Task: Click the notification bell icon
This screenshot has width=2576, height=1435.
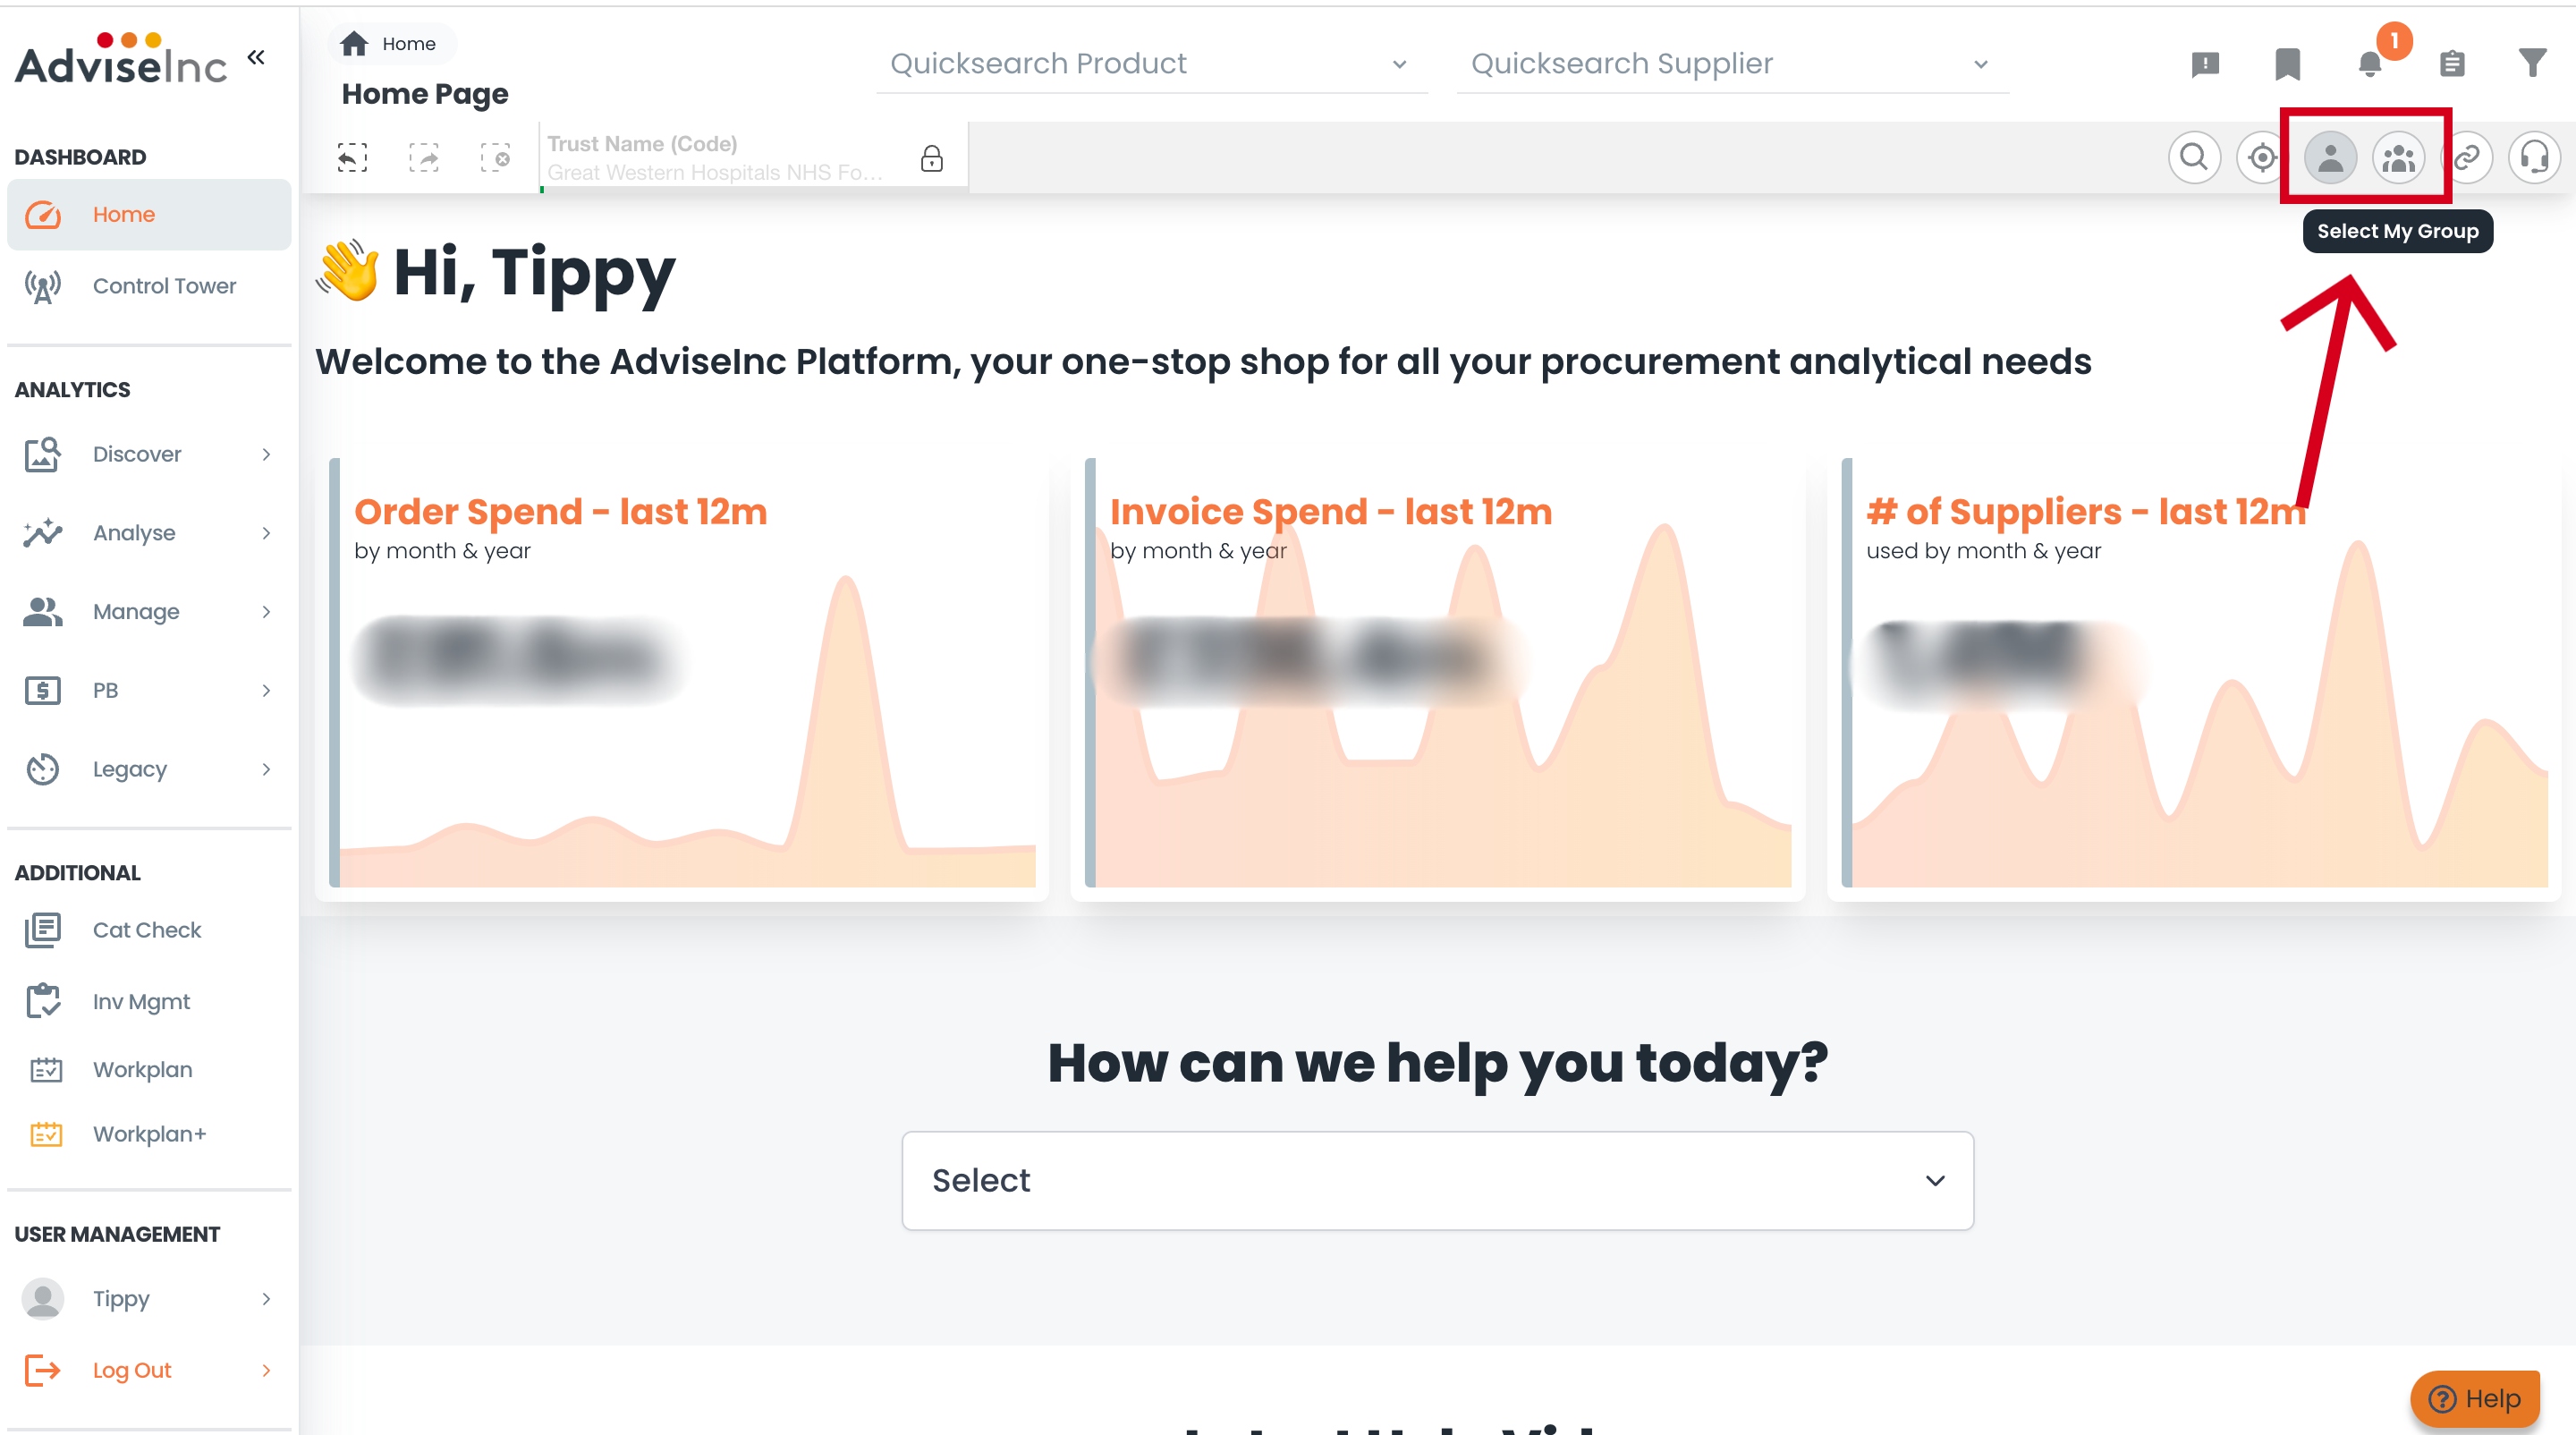Action: (x=2369, y=64)
